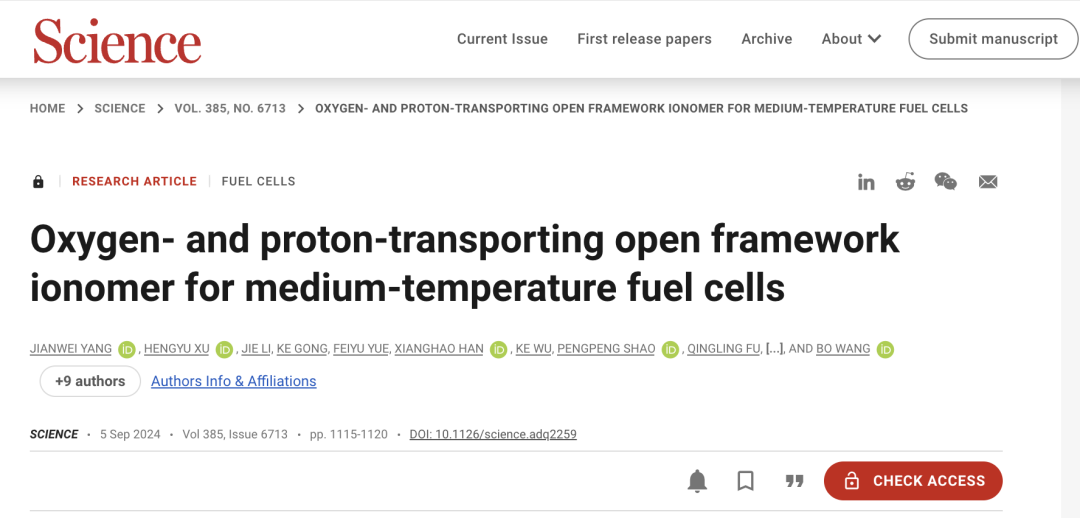Click the Submit manuscript button

point(993,39)
